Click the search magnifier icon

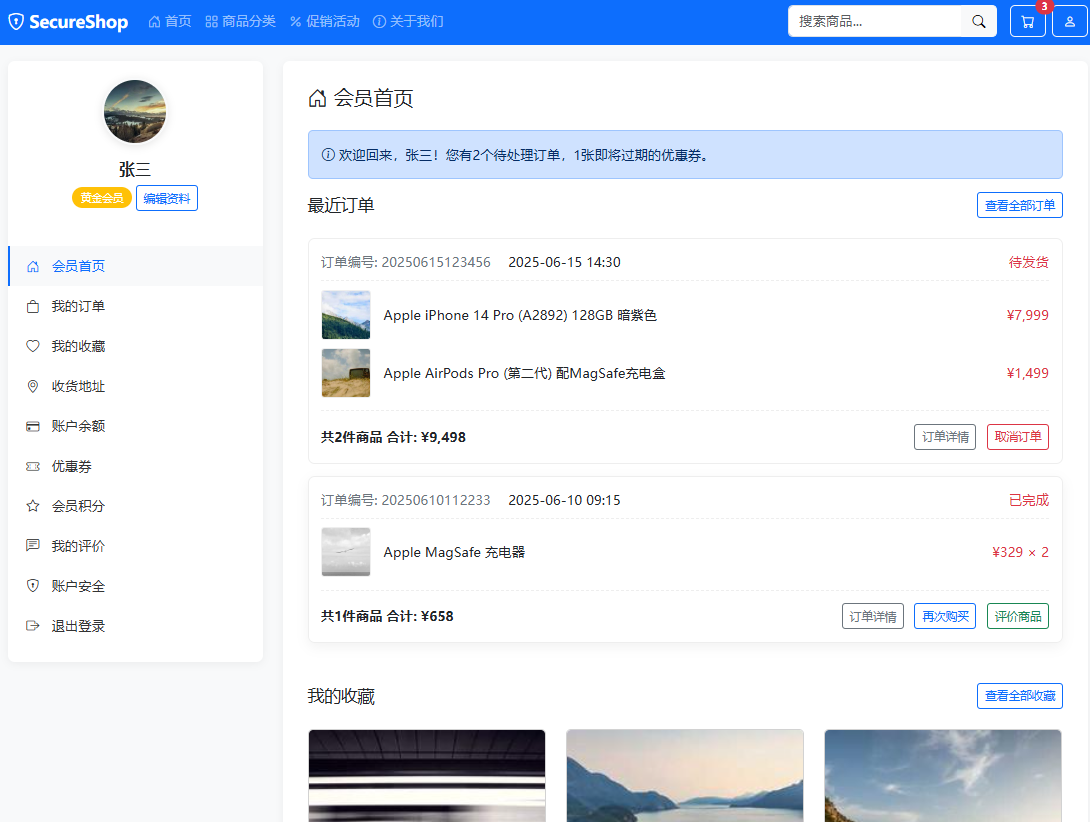[978, 22]
